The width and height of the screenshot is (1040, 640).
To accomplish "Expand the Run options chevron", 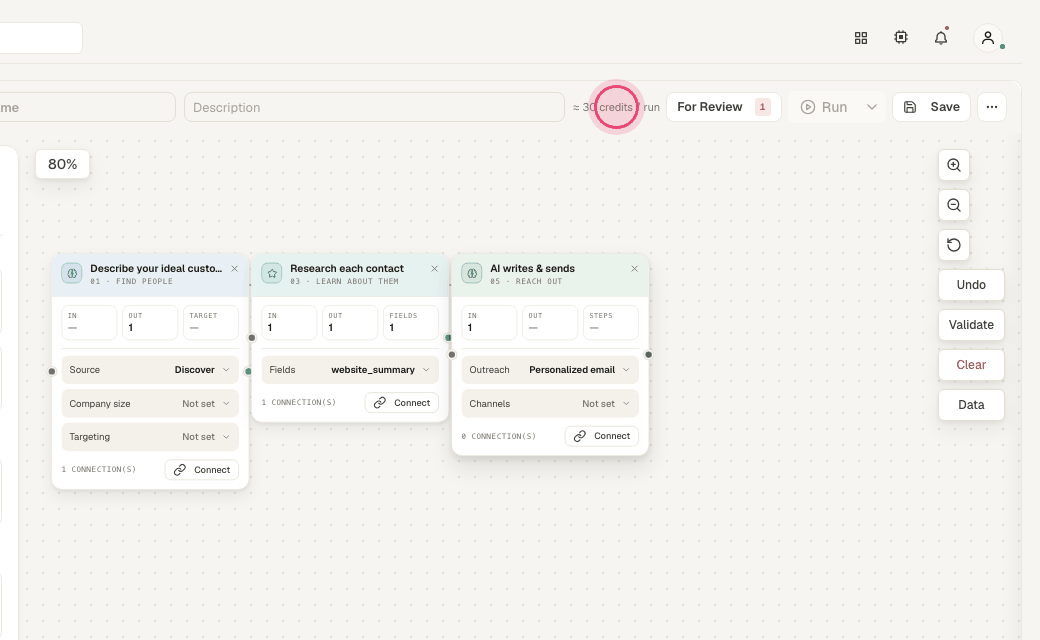I will coord(872,107).
